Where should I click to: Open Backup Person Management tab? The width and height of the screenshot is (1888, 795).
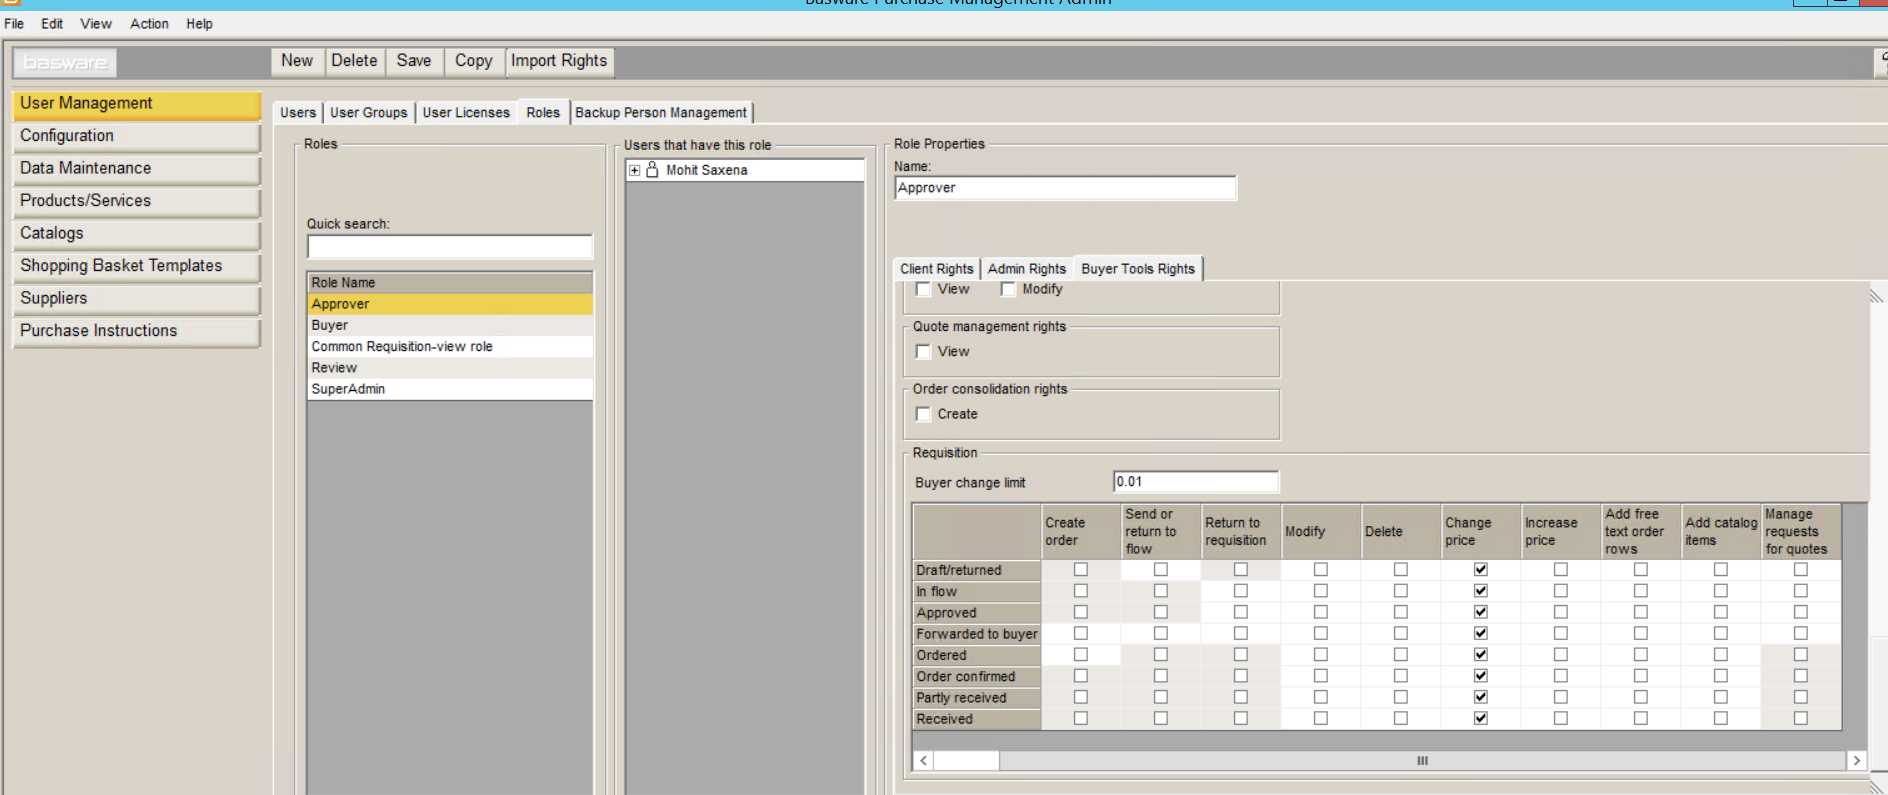[661, 113]
